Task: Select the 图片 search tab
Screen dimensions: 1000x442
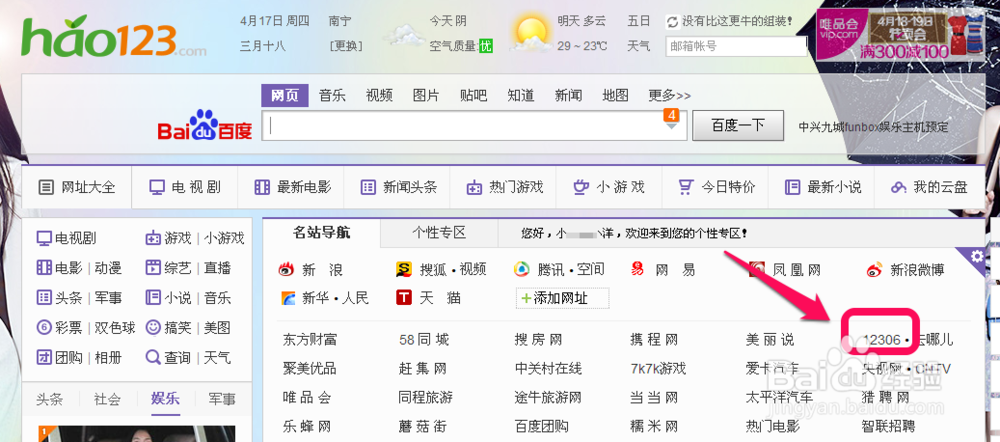Action: pos(426,96)
